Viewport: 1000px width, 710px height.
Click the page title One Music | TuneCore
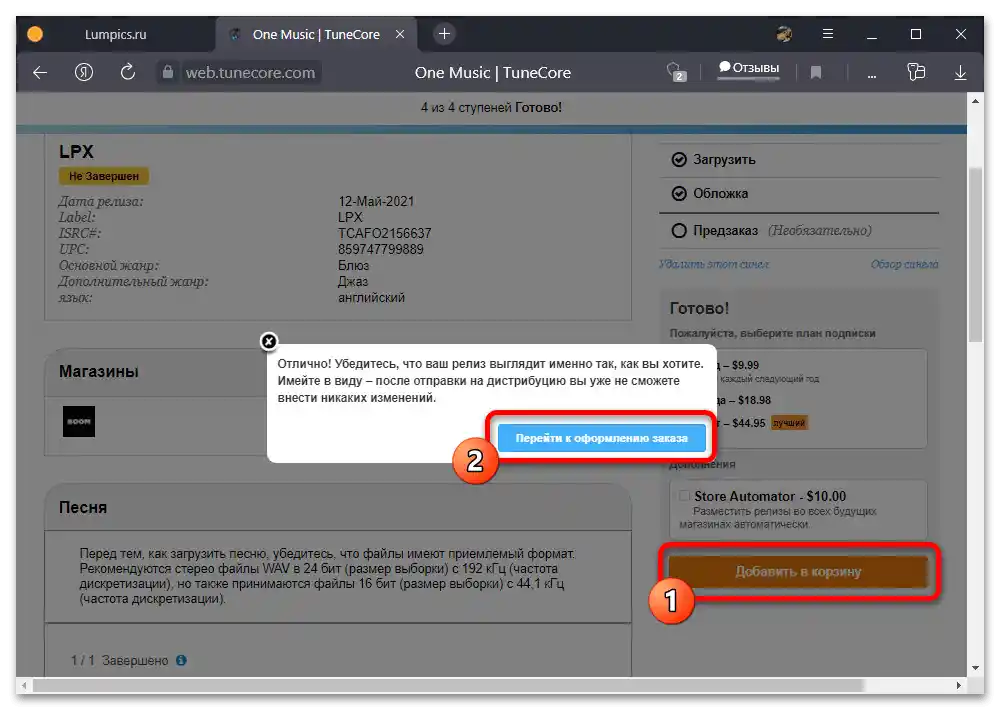click(493, 73)
